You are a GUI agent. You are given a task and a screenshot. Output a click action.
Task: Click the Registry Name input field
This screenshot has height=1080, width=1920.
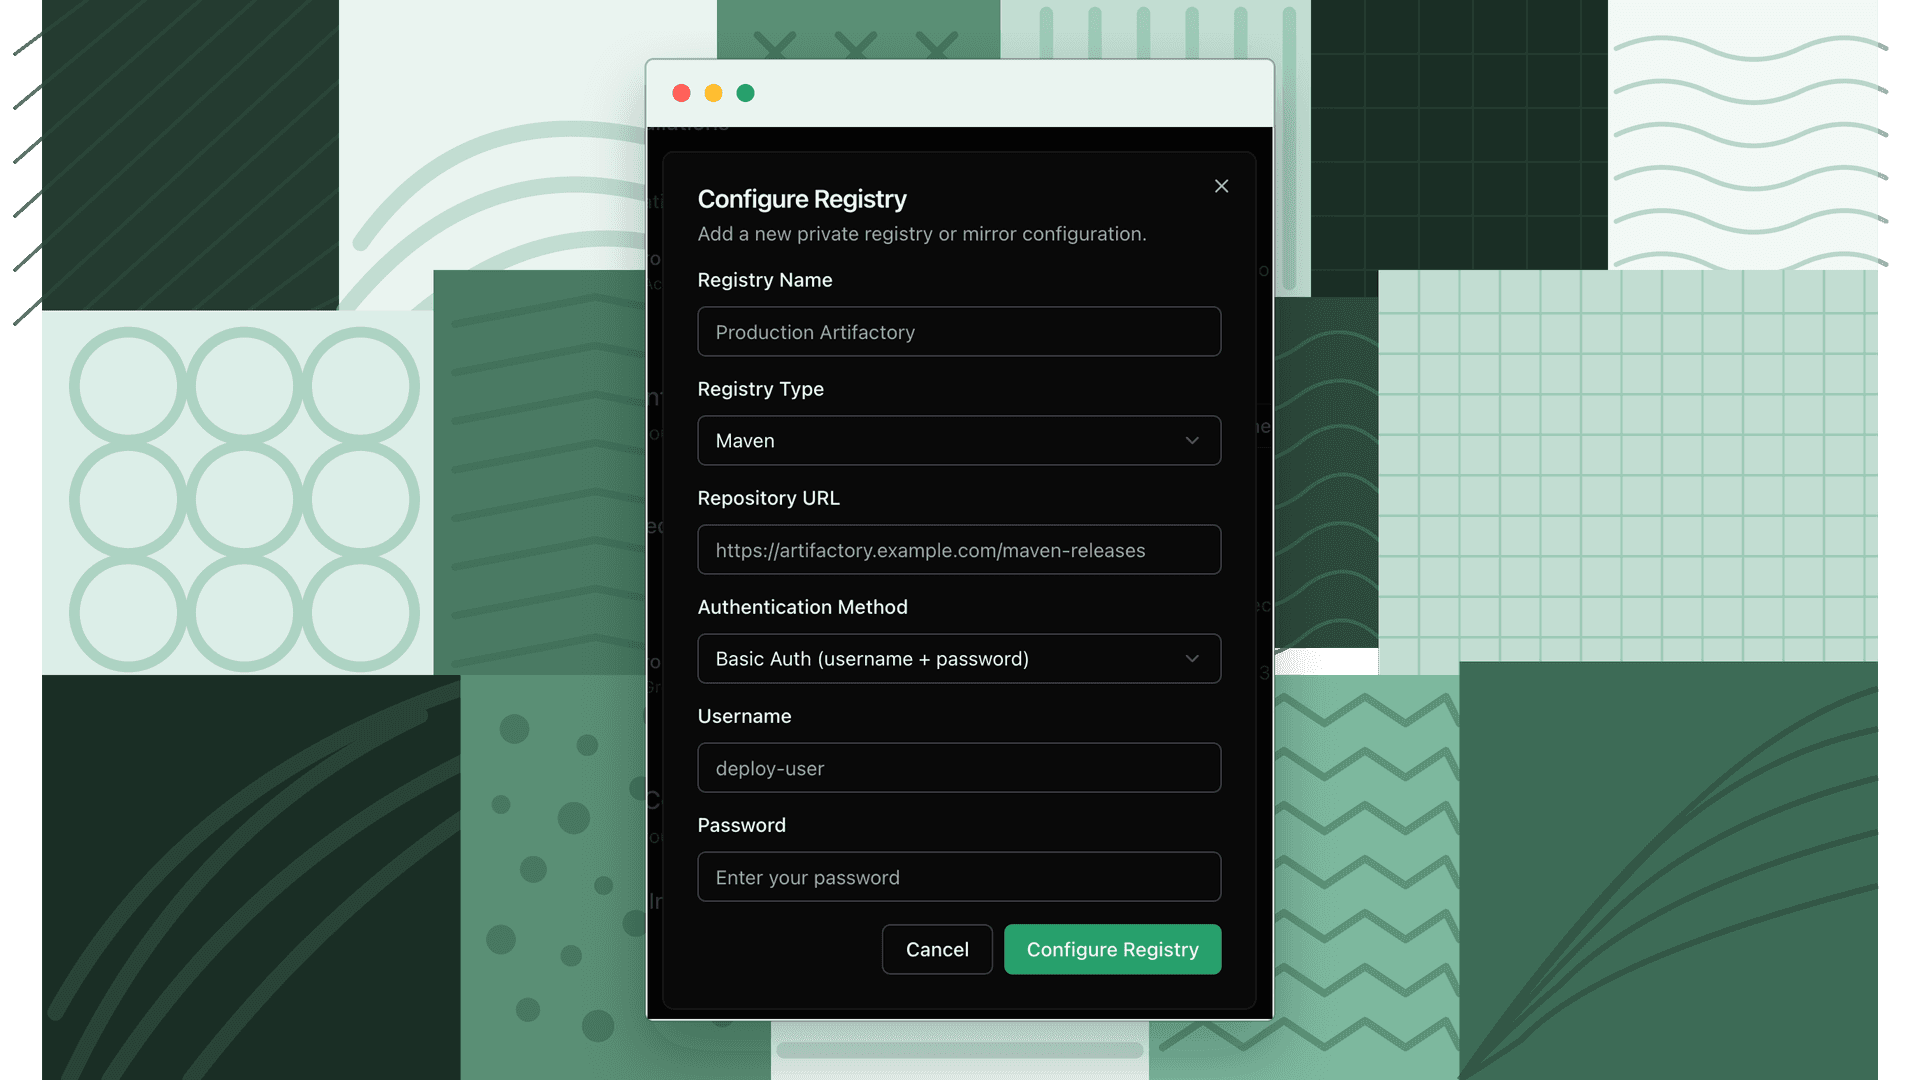pos(959,332)
